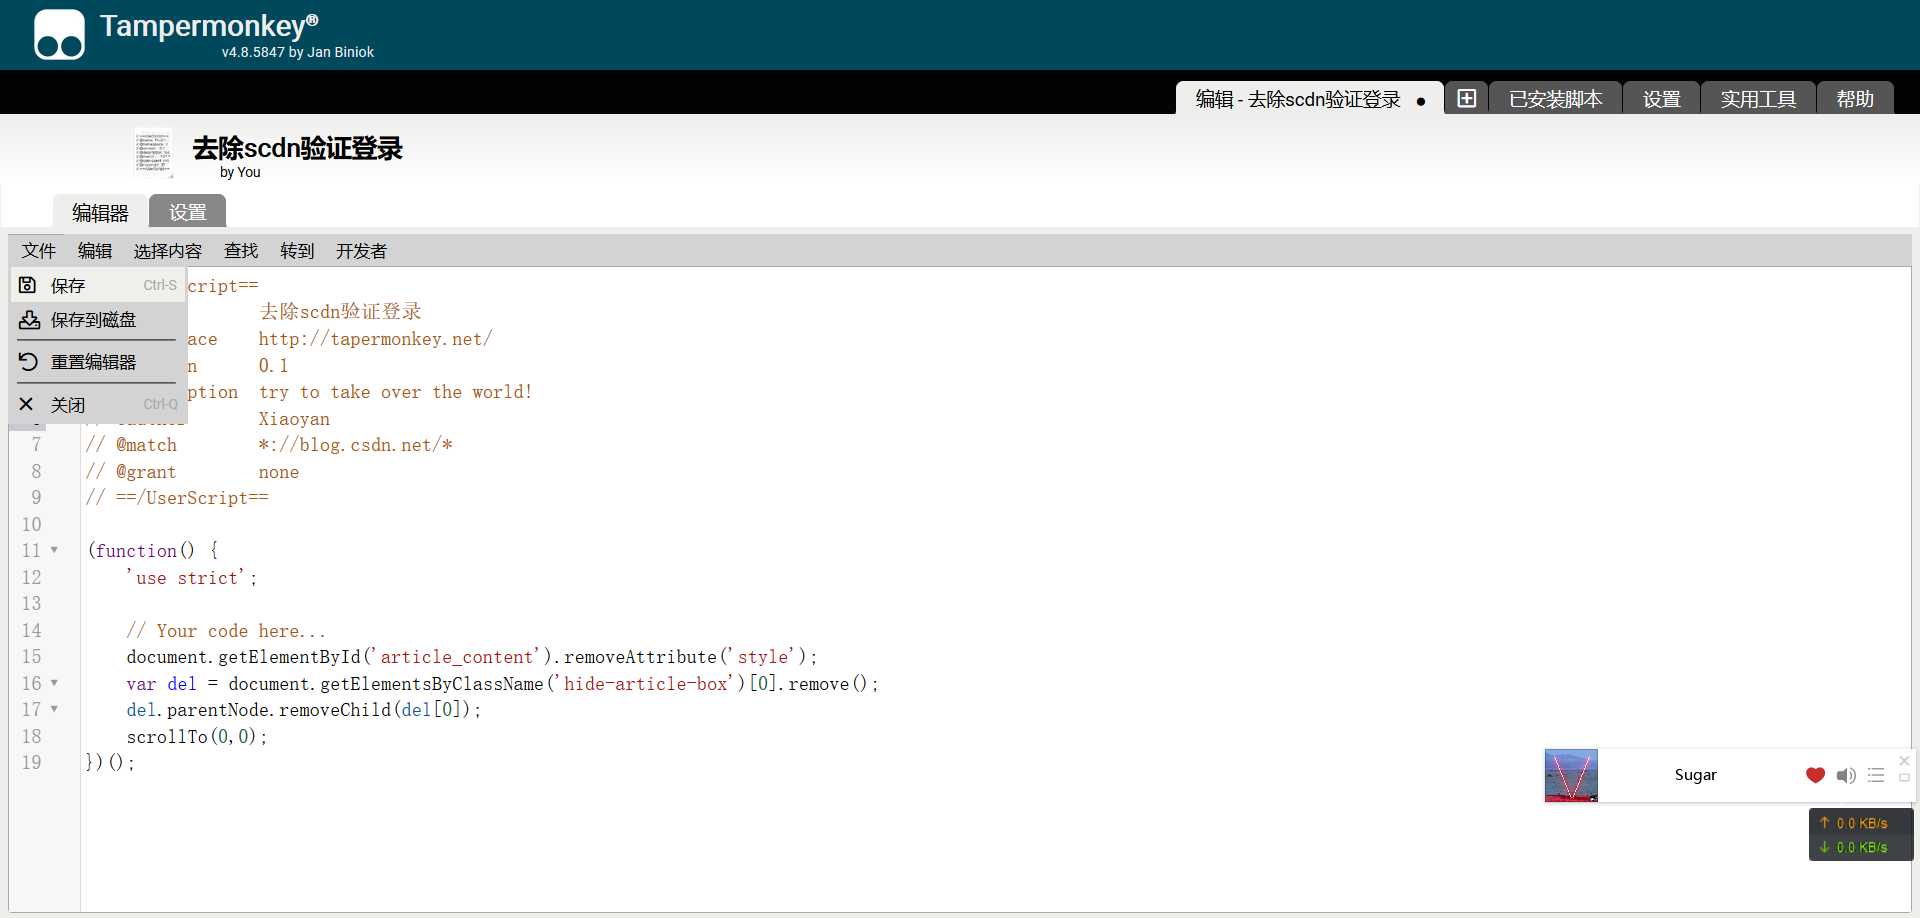1920x918 pixels.
Task: Click line number 15 in the gutter
Action: tap(32, 657)
